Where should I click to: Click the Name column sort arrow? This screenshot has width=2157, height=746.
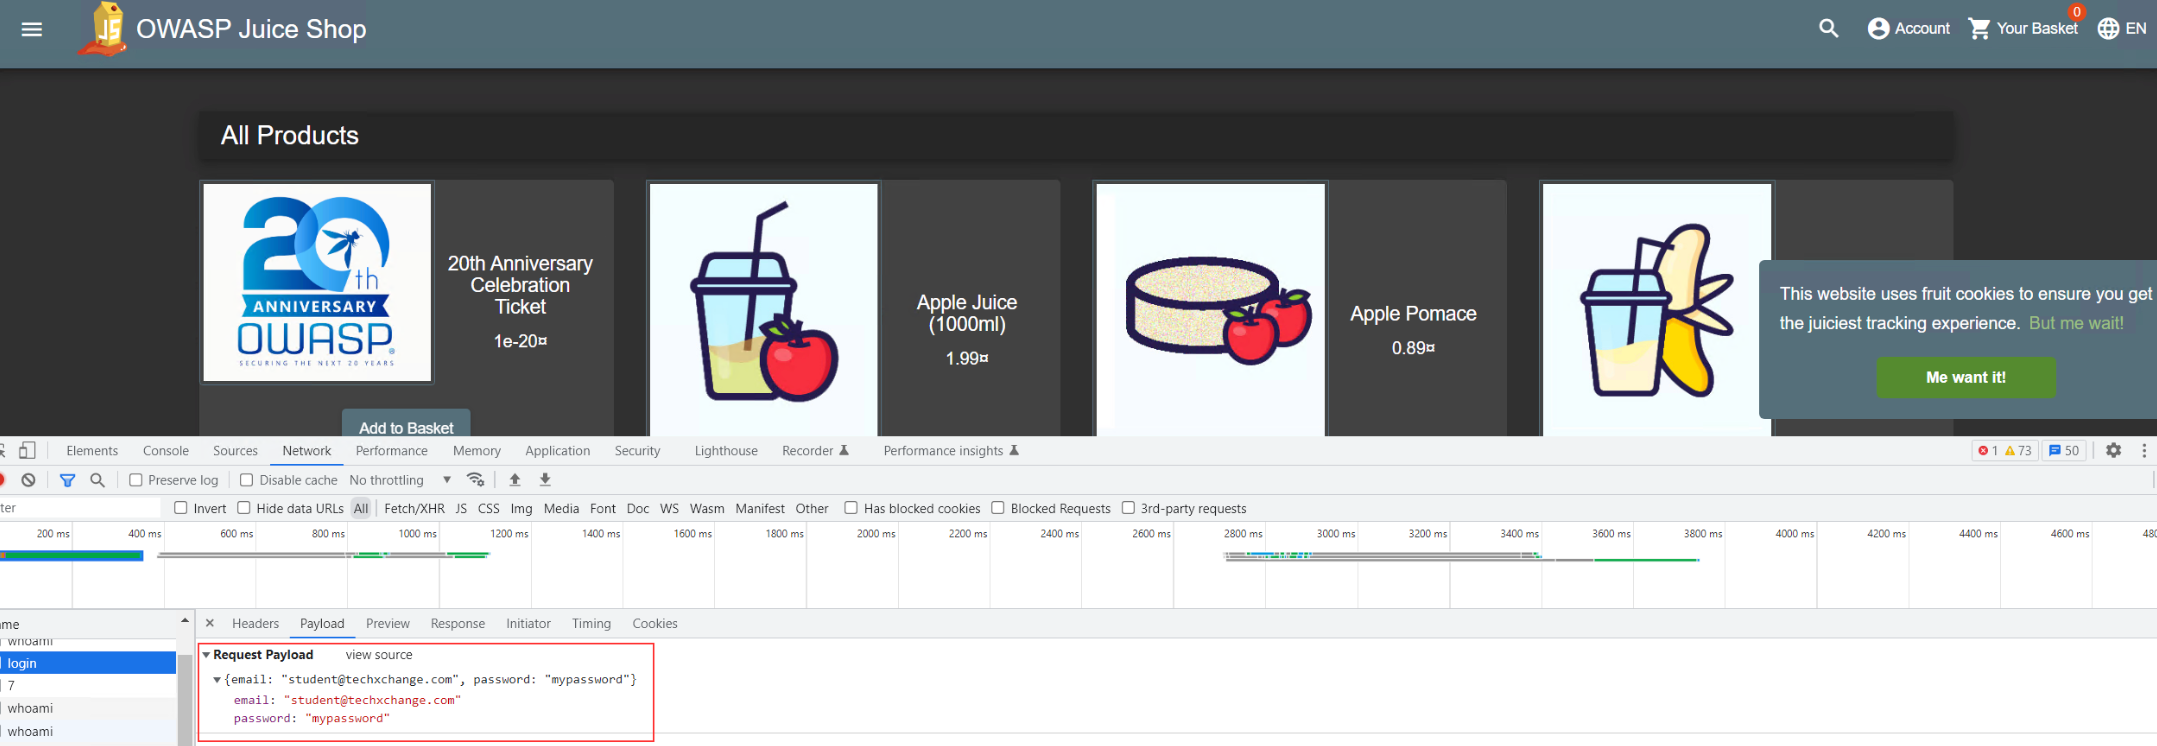185,621
